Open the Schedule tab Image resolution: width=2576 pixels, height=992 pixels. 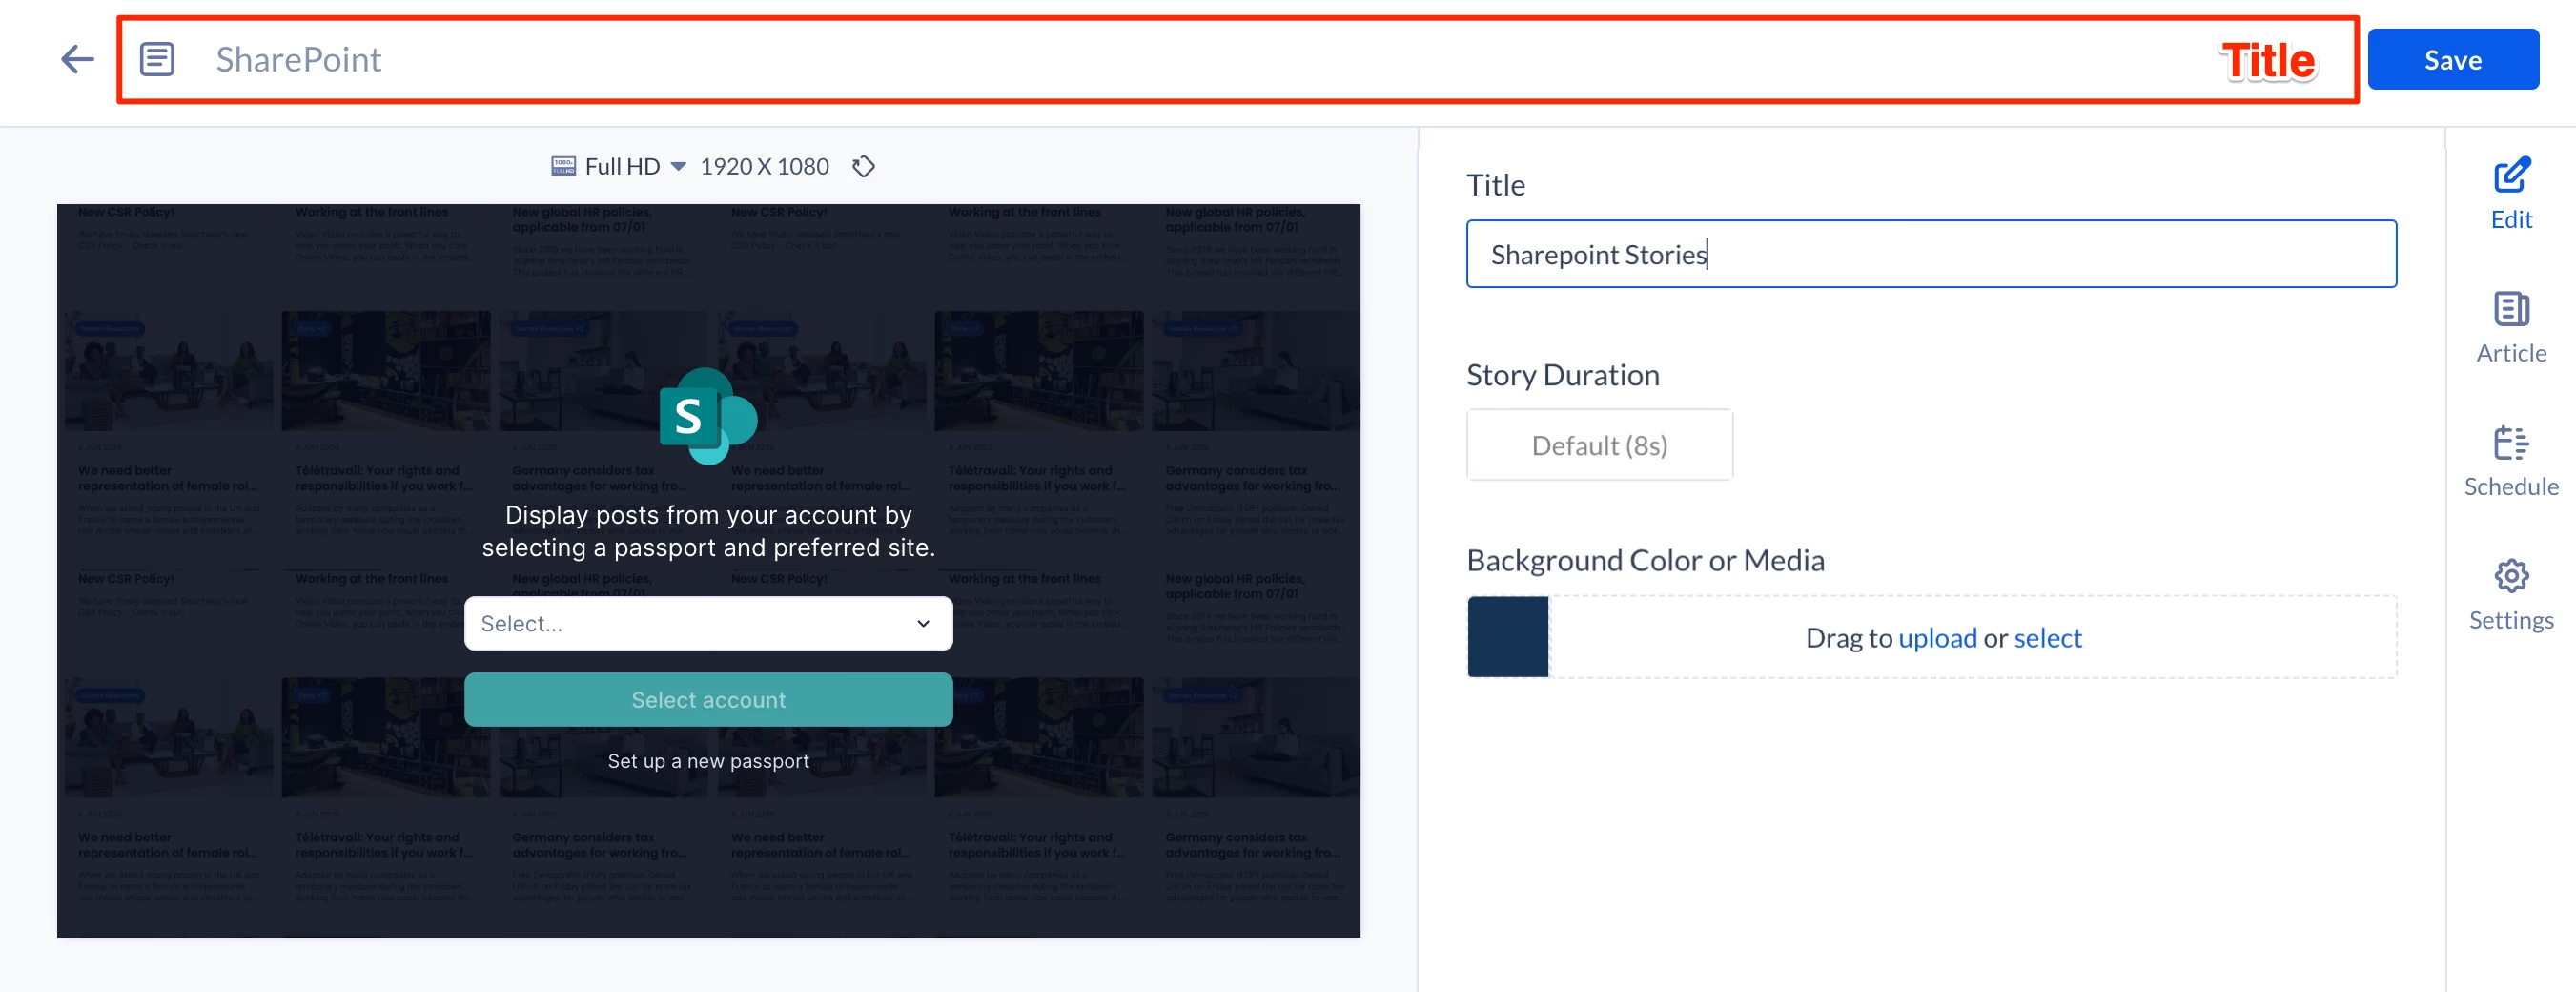coord(2510,462)
